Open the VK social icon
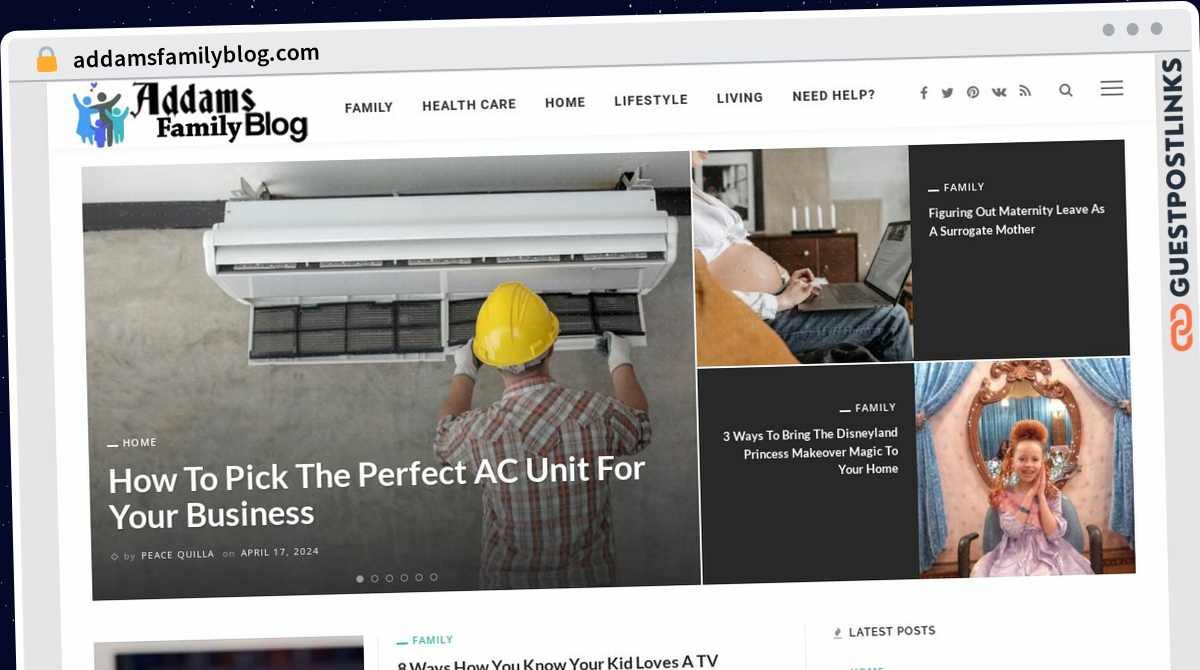 pyautogui.click(x=999, y=92)
